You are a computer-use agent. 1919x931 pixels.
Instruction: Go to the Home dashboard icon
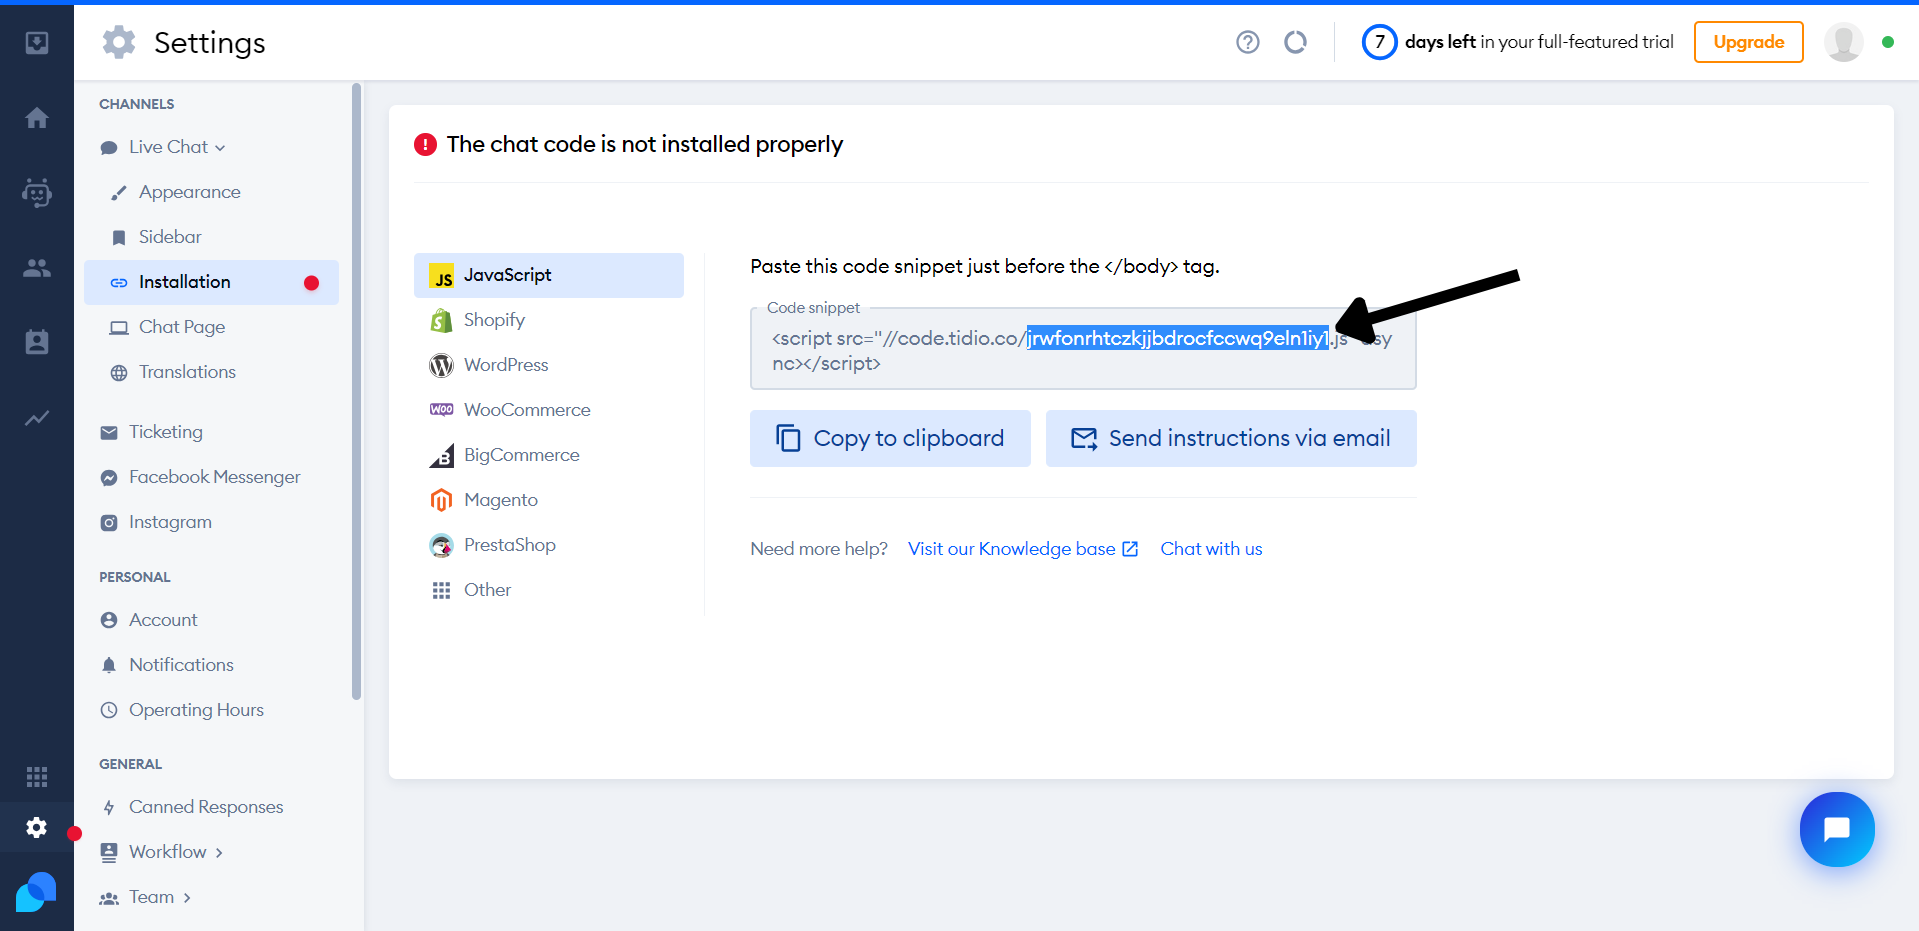coord(37,118)
